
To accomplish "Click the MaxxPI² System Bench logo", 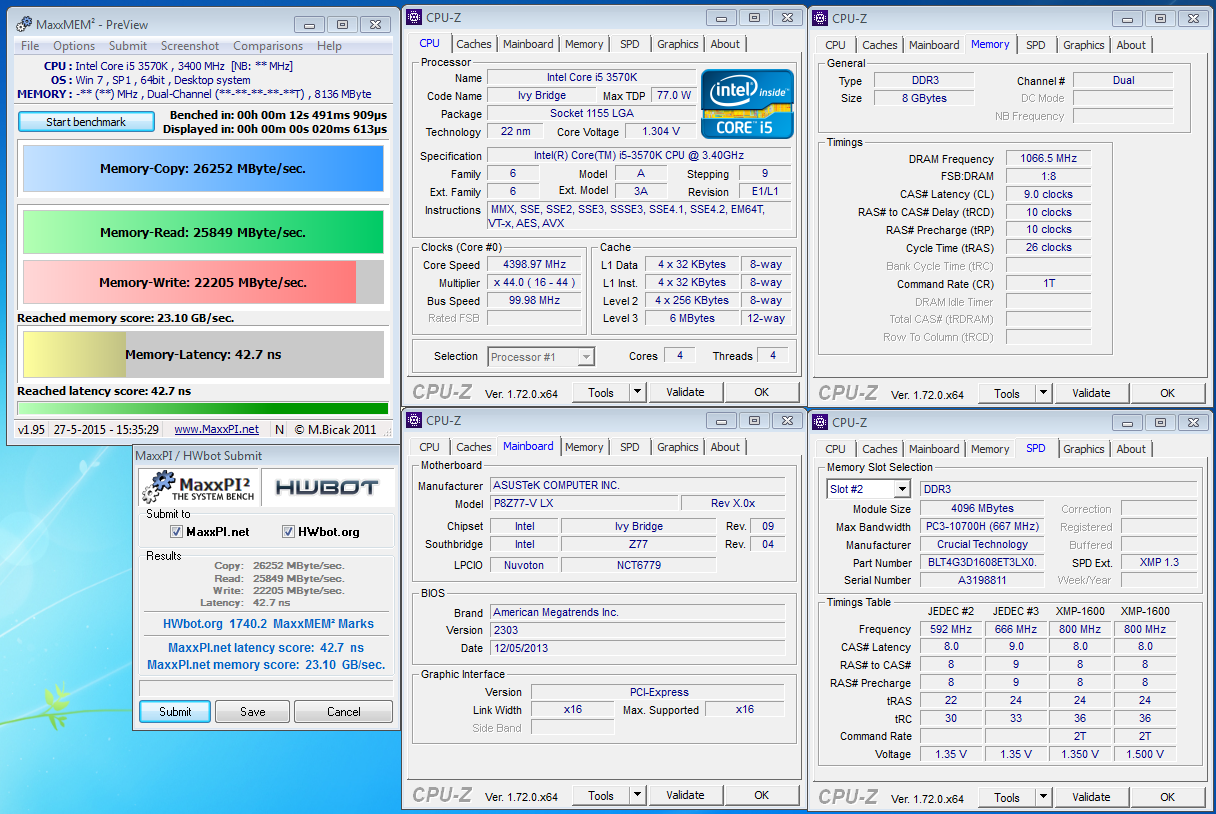I will [x=197, y=487].
